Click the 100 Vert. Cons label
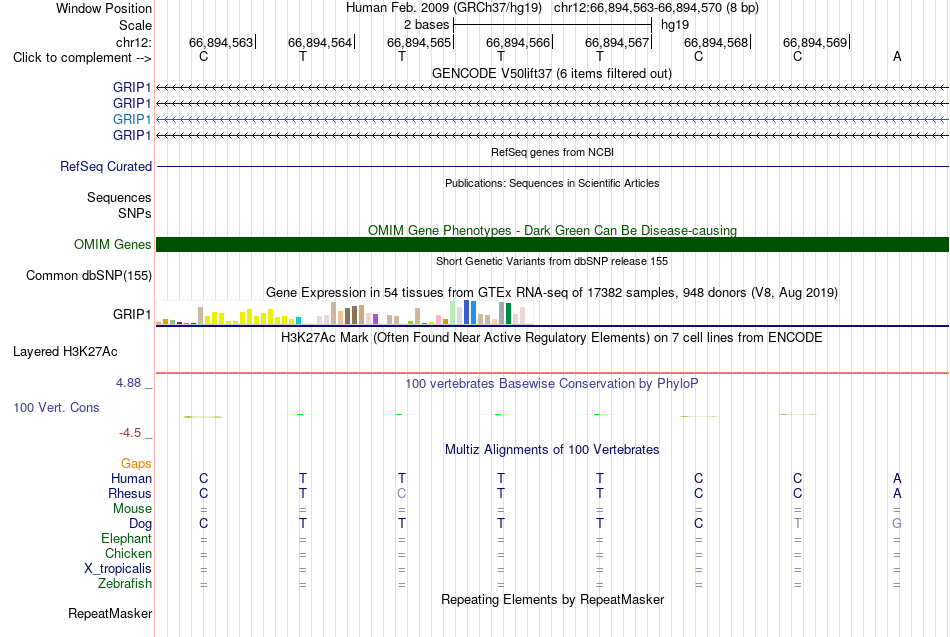 (x=56, y=408)
